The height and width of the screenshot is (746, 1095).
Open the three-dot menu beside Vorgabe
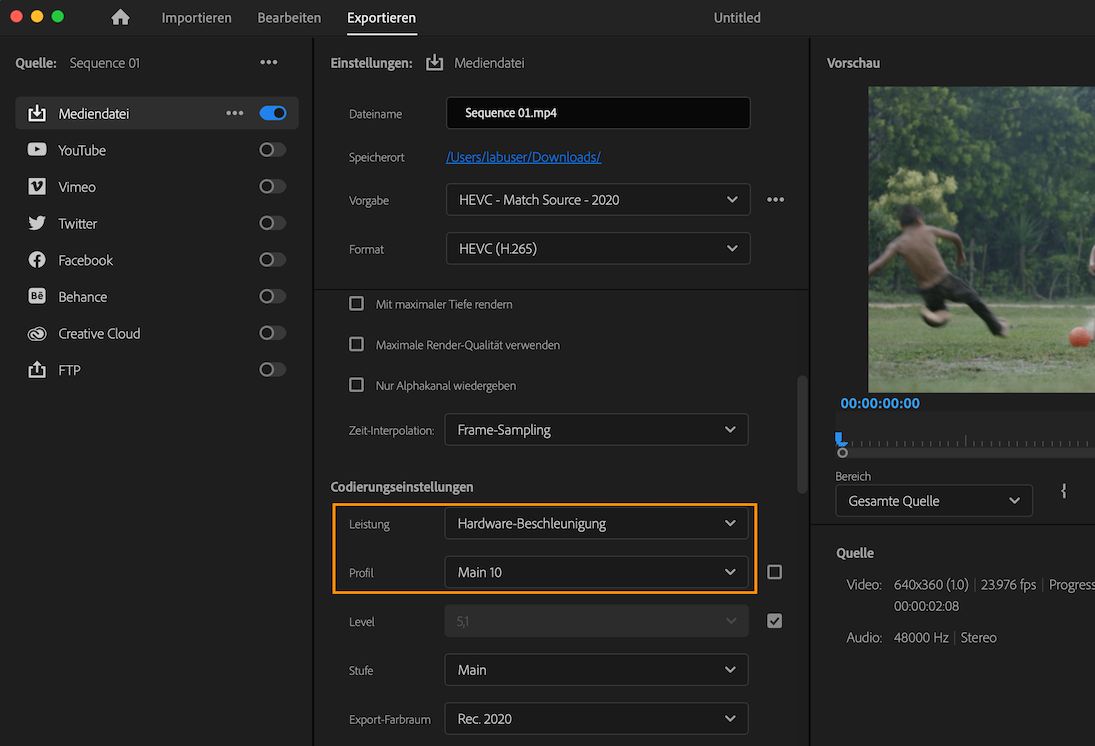[775, 200]
